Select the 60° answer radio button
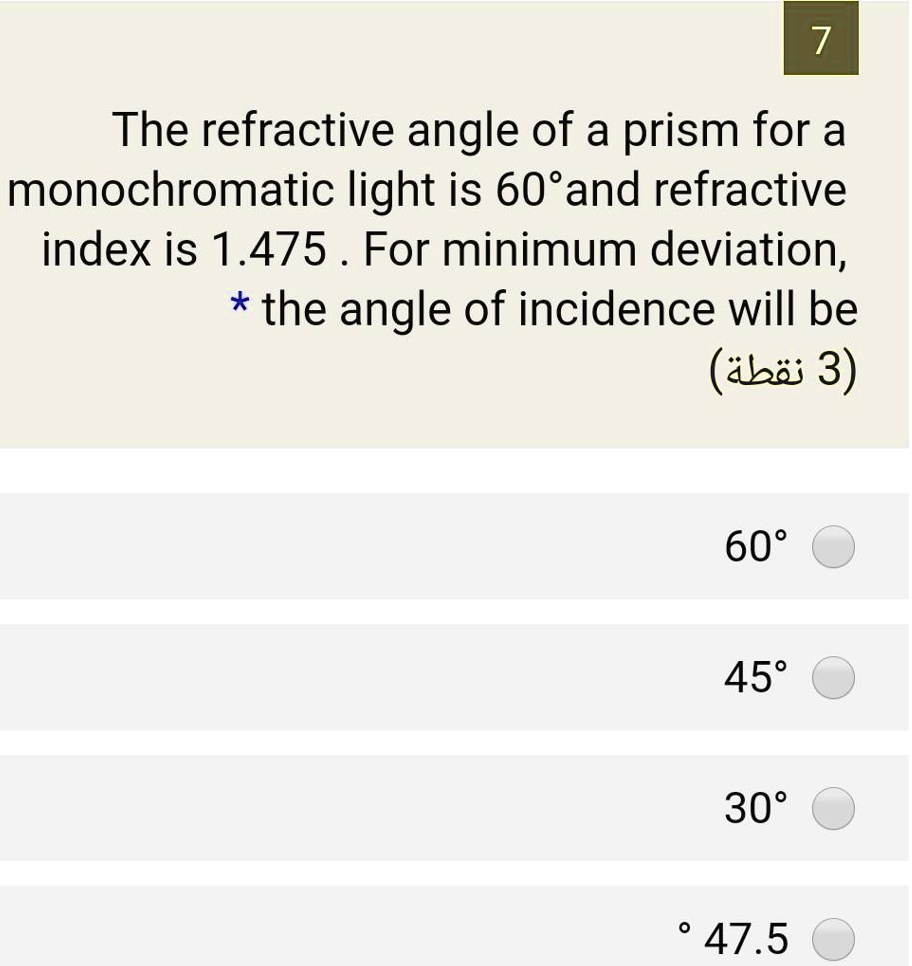 pos(833,548)
